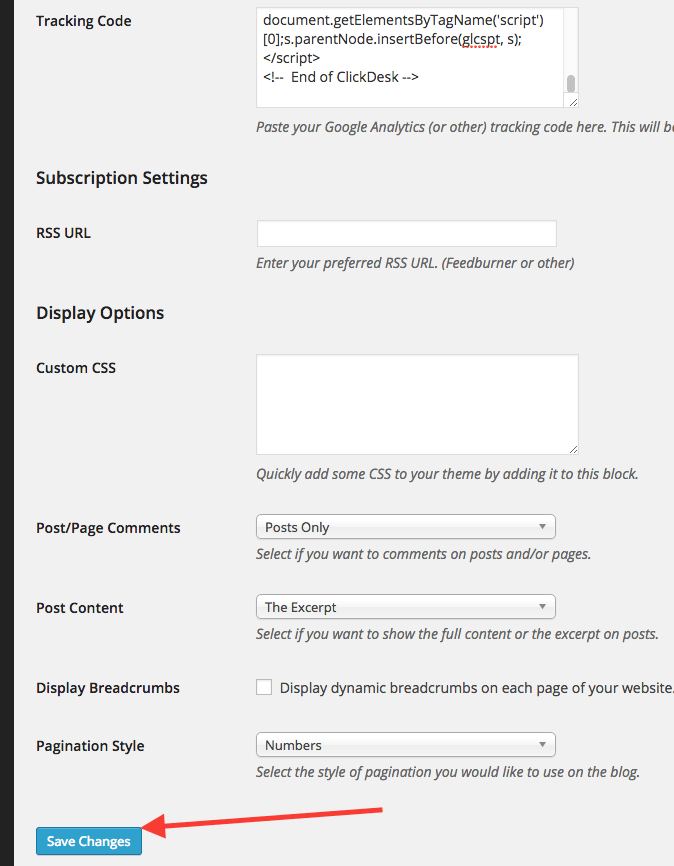The width and height of the screenshot is (674, 866).
Task: Click the Tracking Code textarea scrollbar thumb
Action: (x=571, y=84)
